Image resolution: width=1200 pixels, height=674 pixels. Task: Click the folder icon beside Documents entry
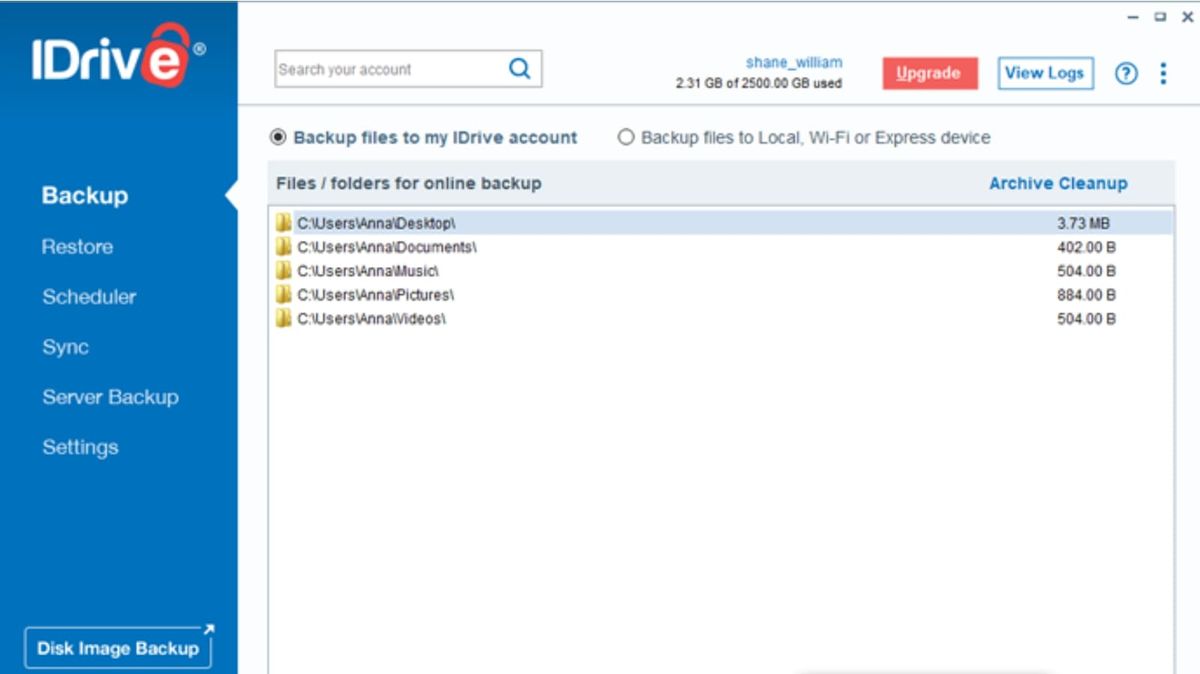[x=284, y=246]
